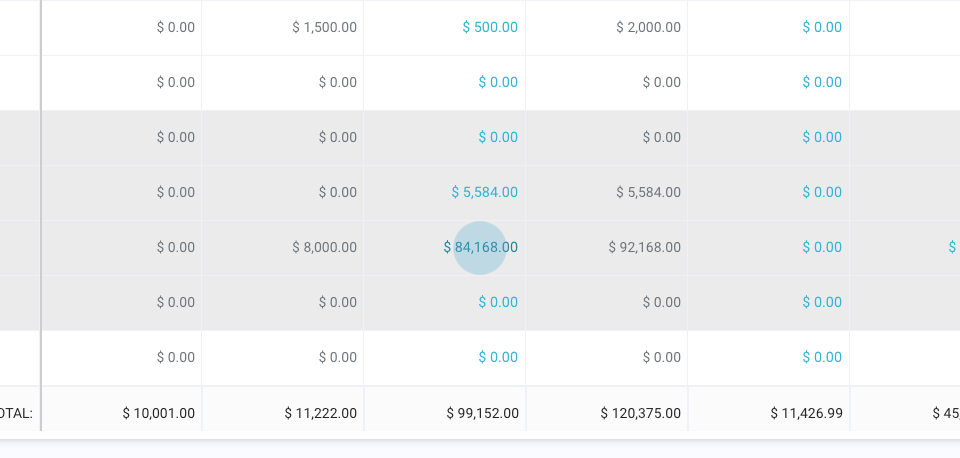Click the cut-off total starting with $ 45

click(x=945, y=412)
